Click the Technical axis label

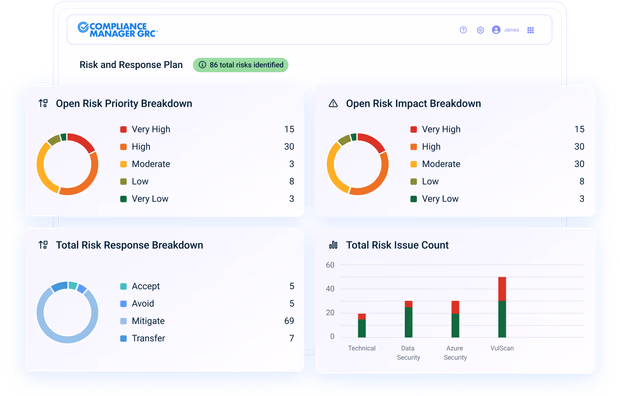click(362, 348)
